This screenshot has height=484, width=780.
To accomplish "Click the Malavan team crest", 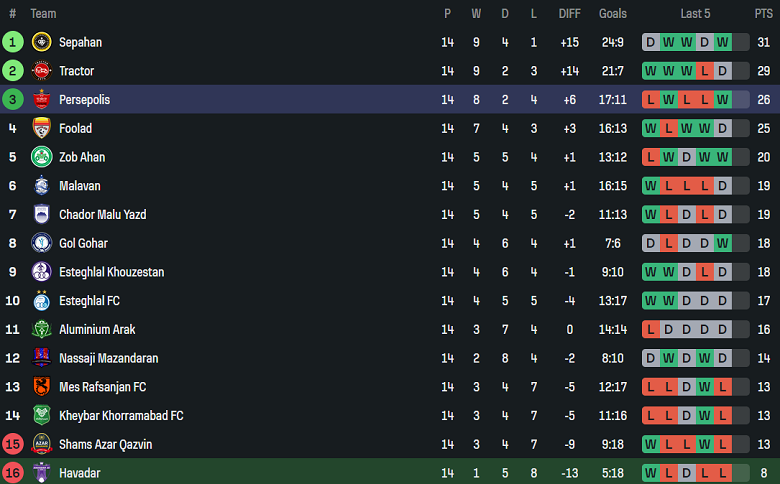I will (x=41, y=186).
